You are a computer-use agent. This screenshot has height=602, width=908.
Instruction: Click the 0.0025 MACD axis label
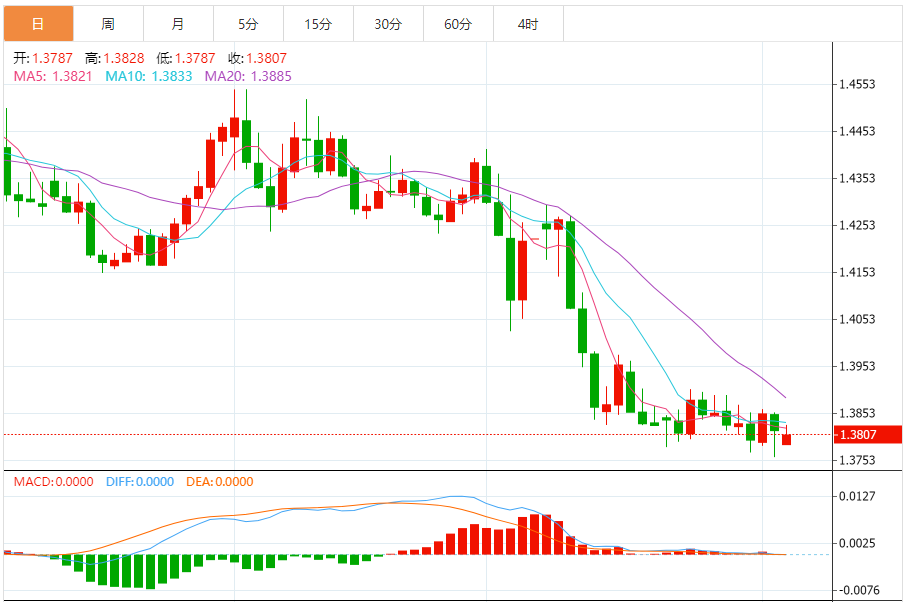click(858, 543)
